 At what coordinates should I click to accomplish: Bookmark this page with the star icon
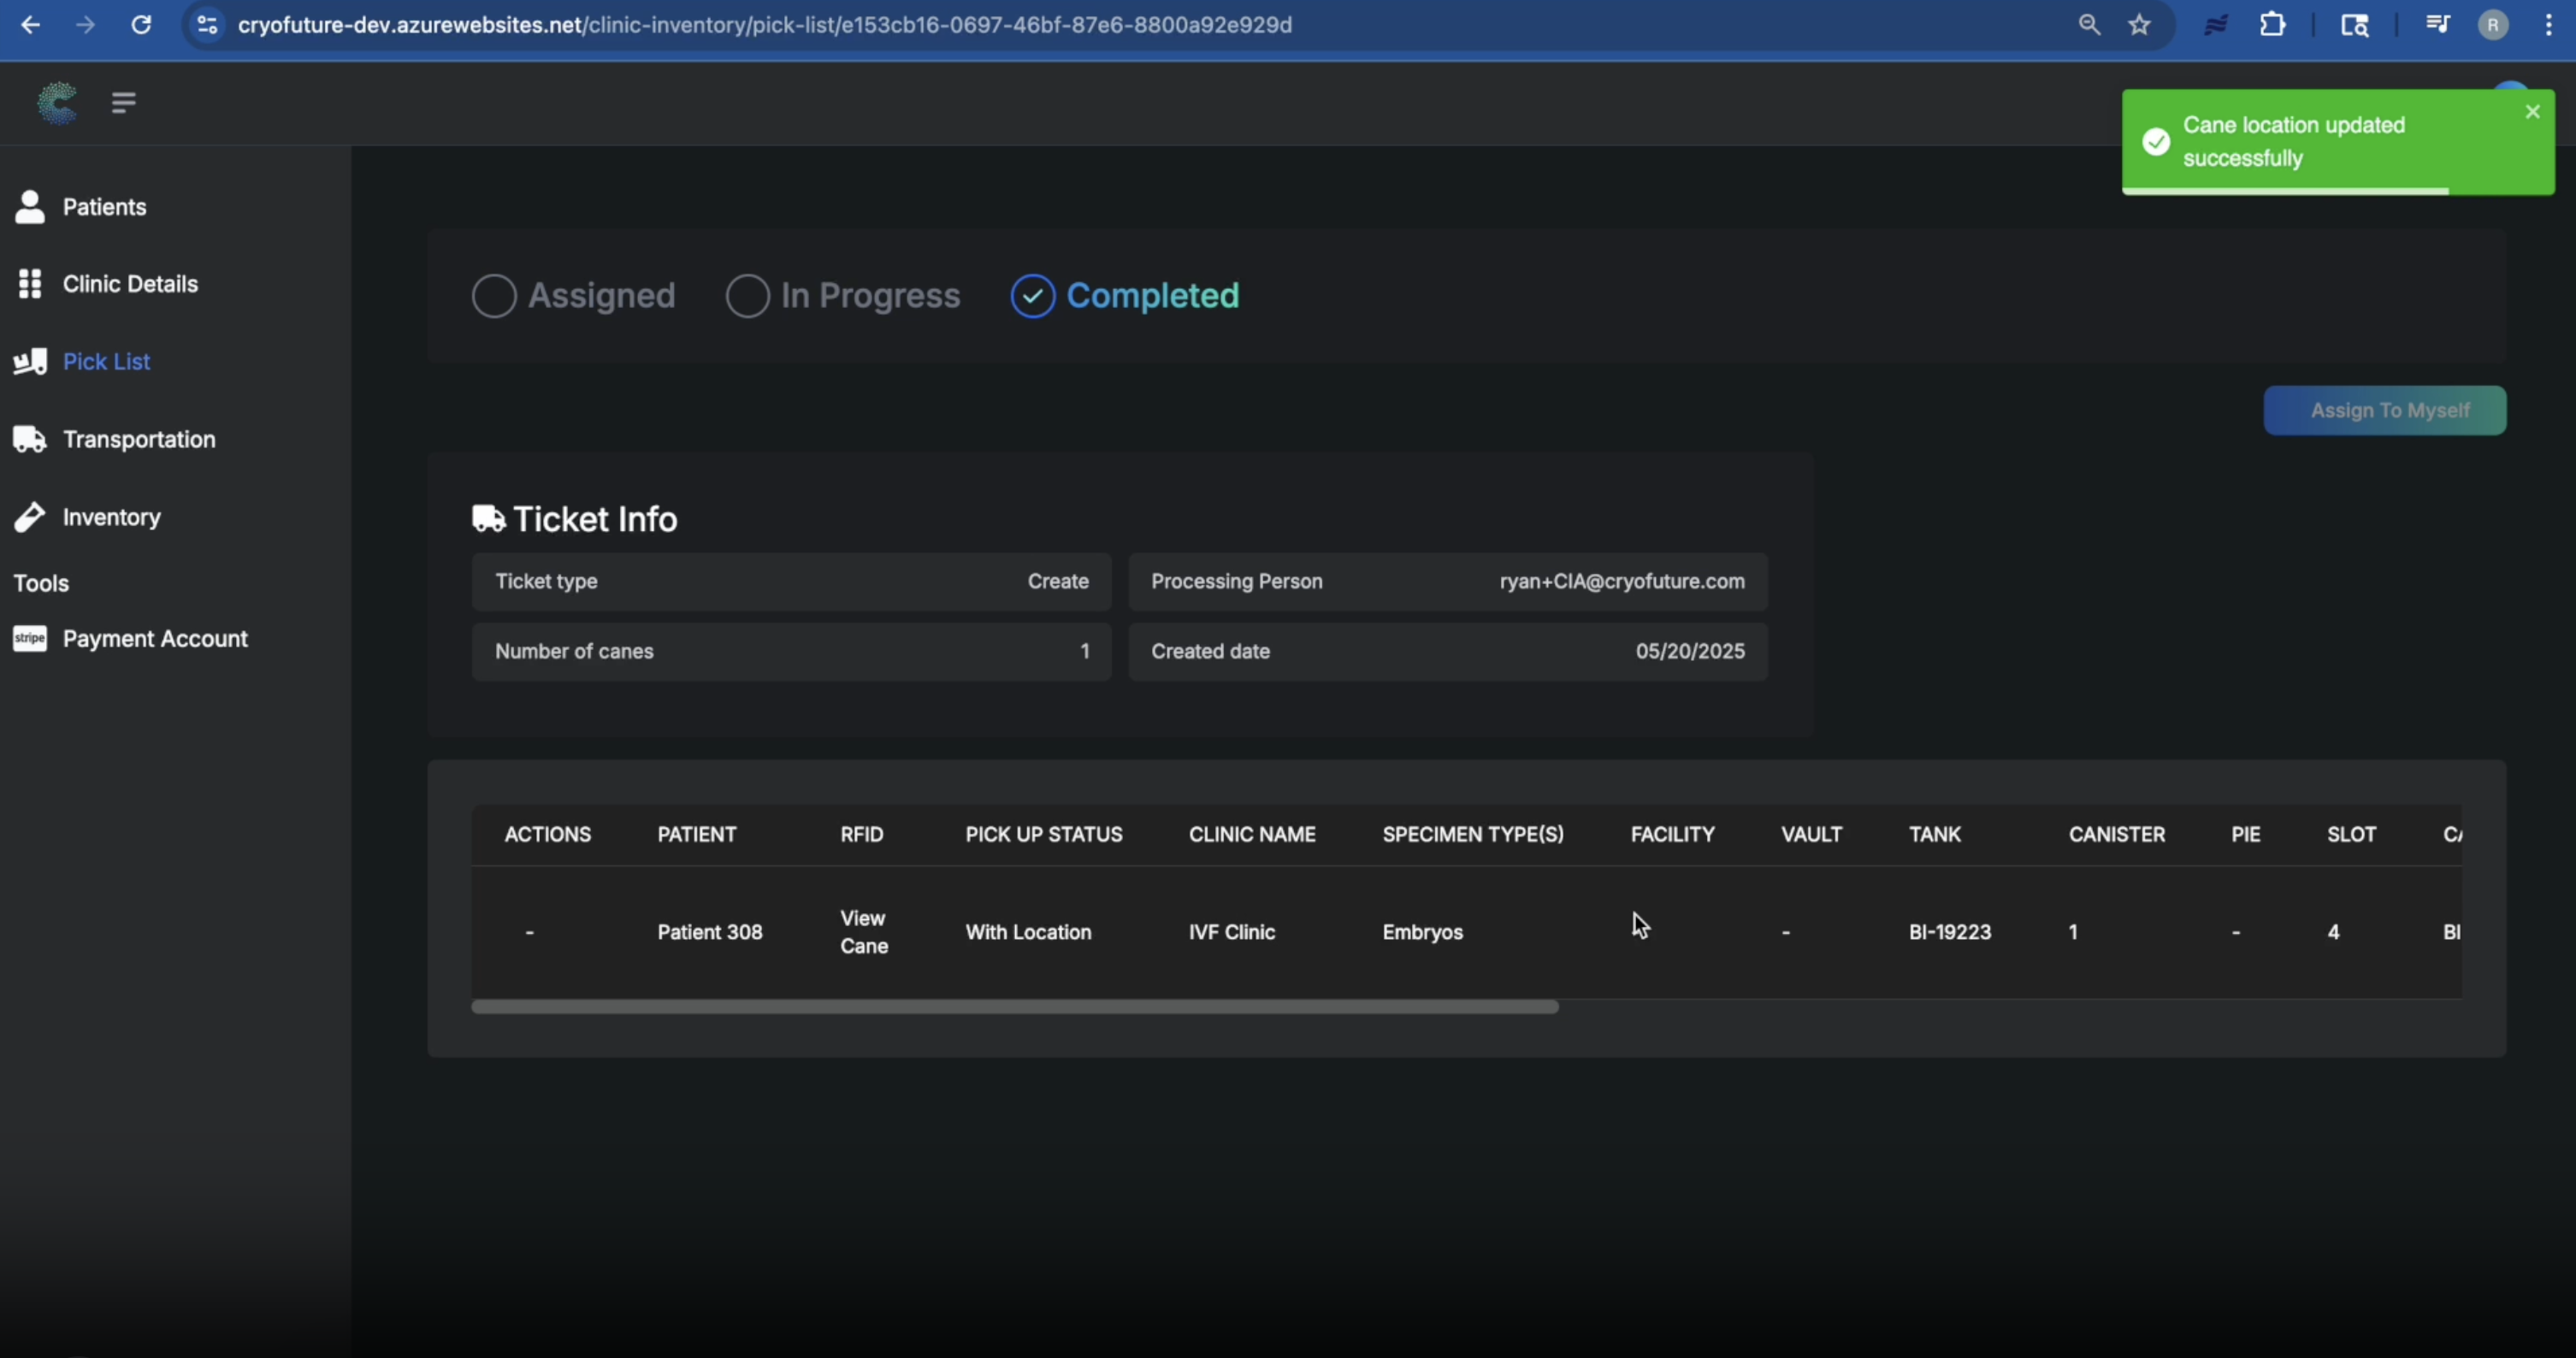pyautogui.click(x=2139, y=25)
